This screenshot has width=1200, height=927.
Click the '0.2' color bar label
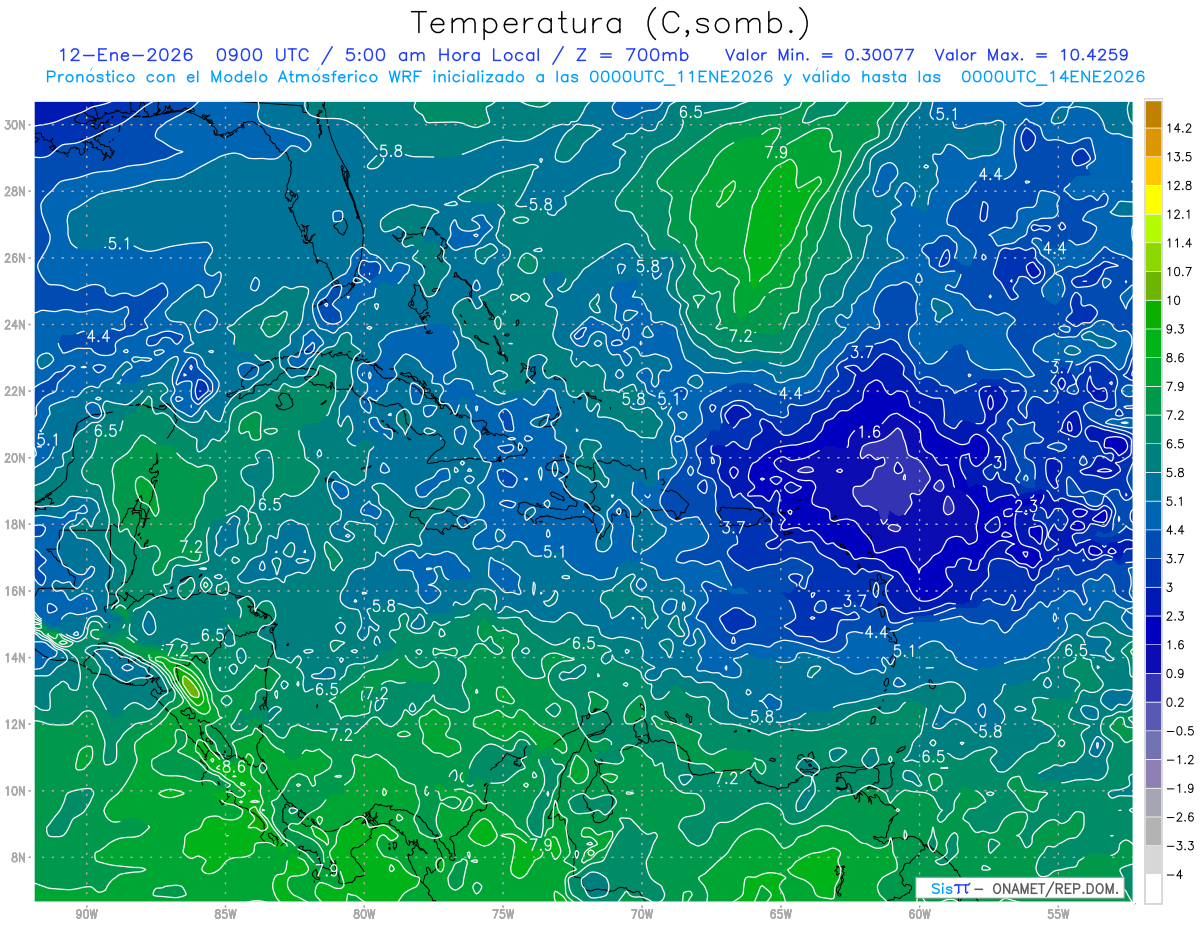[1176, 702]
